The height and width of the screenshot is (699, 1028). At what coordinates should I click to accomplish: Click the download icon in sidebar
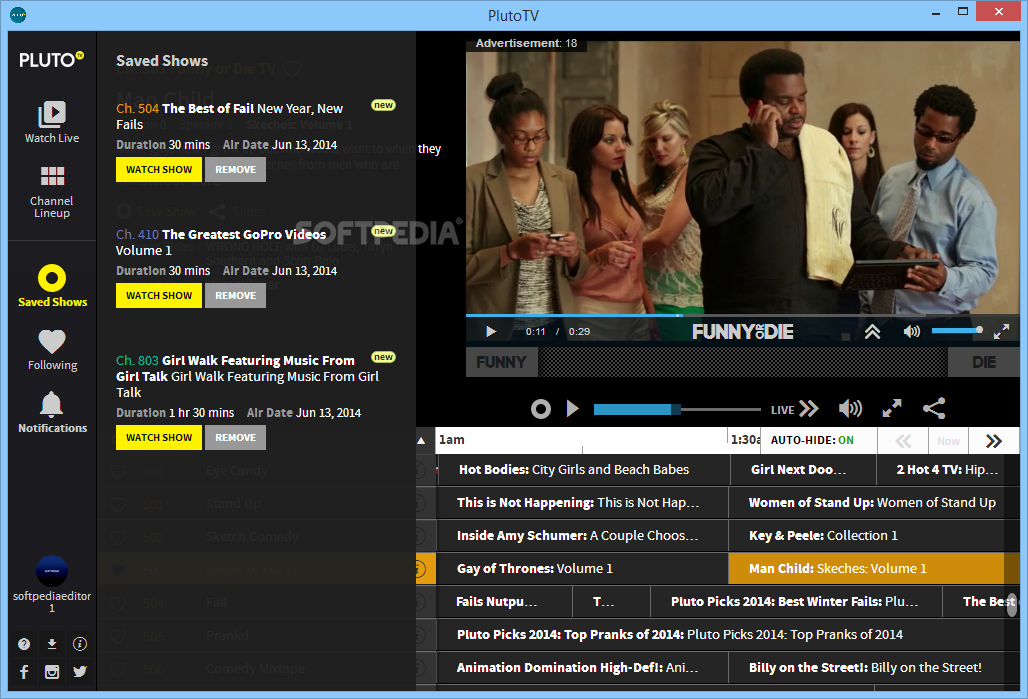52,644
